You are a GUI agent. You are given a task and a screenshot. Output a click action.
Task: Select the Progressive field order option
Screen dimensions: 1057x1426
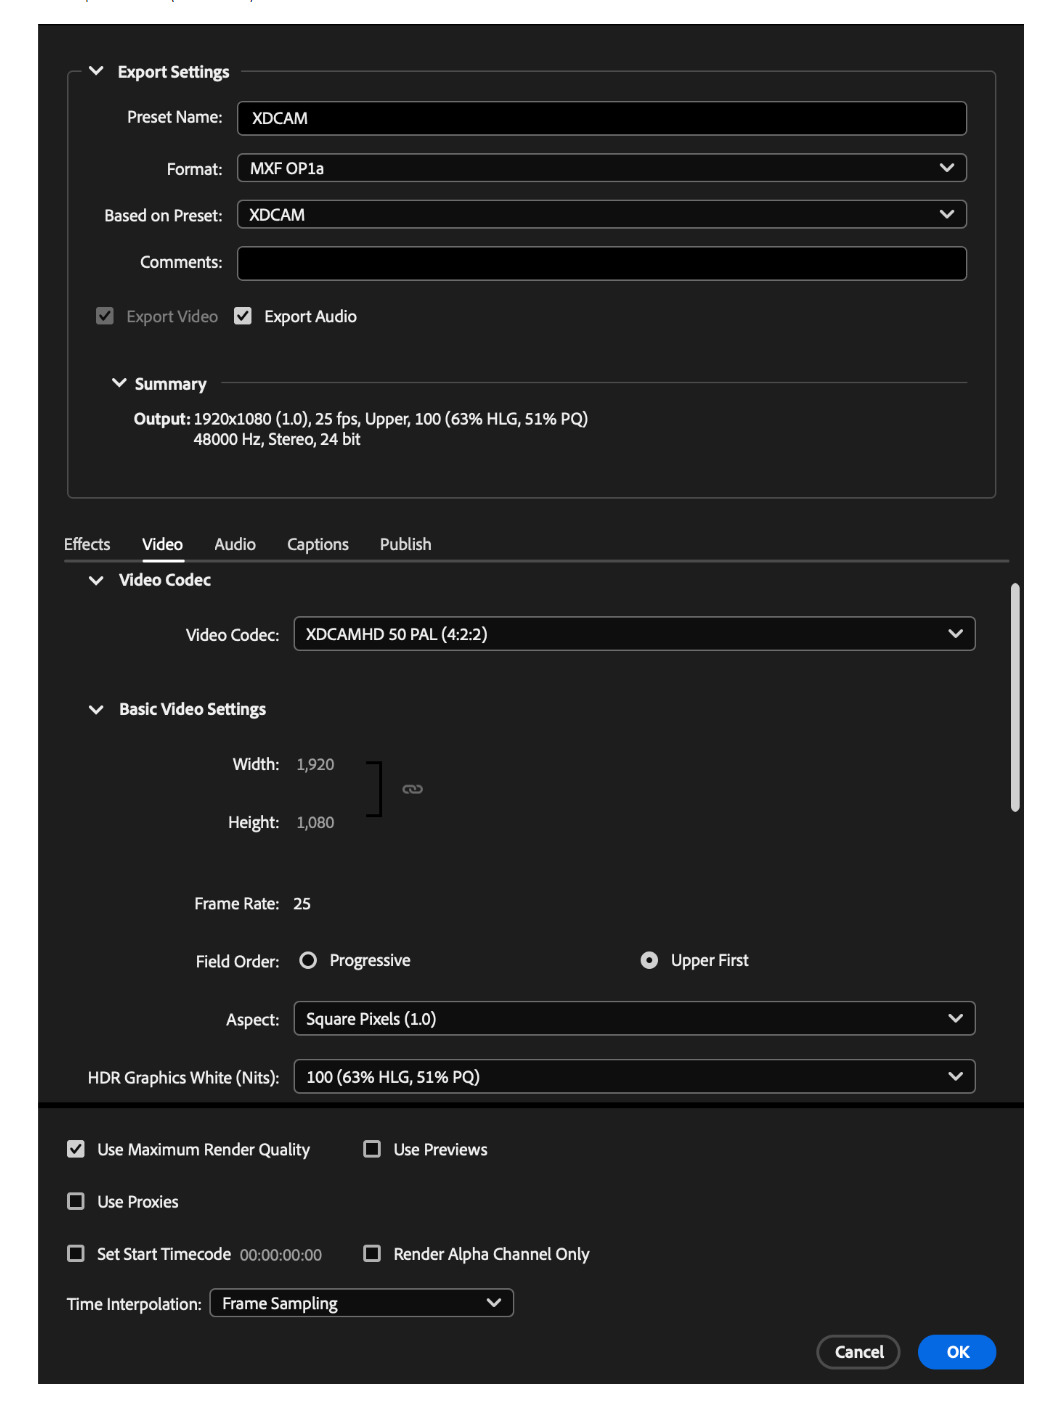(308, 960)
